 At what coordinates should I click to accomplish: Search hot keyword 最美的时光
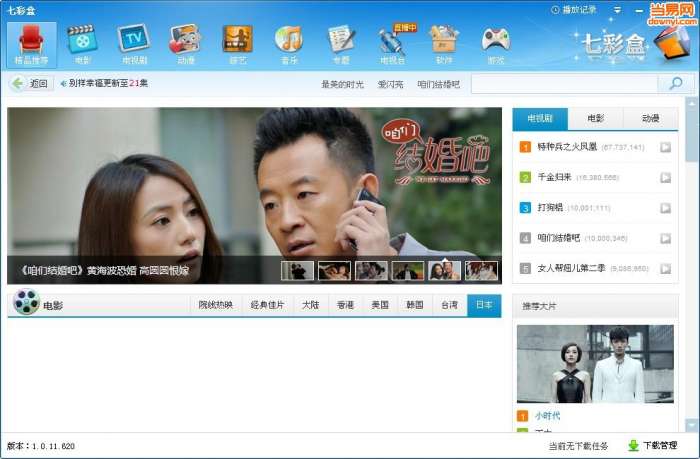342,84
